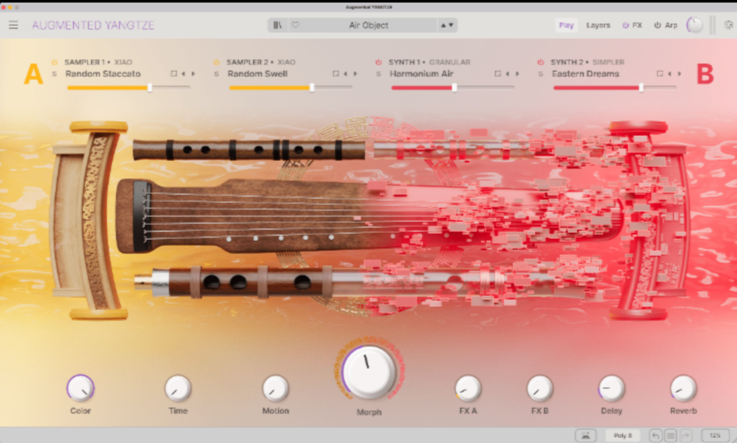Open the Air Object preset name dropdown
This screenshot has width=737, height=443.
[x=368, y=25]
